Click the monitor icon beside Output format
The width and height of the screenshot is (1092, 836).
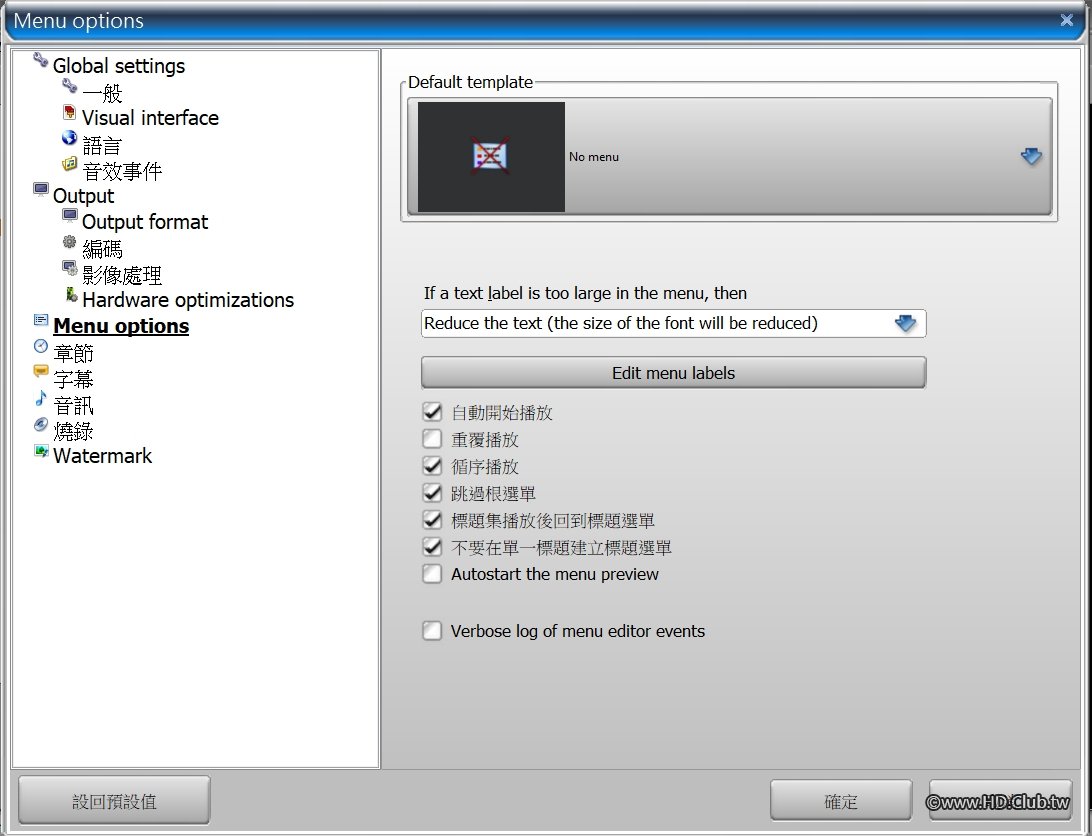pyautogui.click(x=70, y=215)
